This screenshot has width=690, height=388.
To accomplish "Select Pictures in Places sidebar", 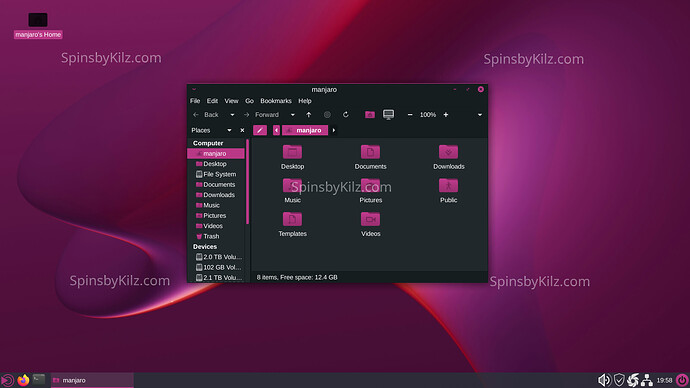I will 216,216.
